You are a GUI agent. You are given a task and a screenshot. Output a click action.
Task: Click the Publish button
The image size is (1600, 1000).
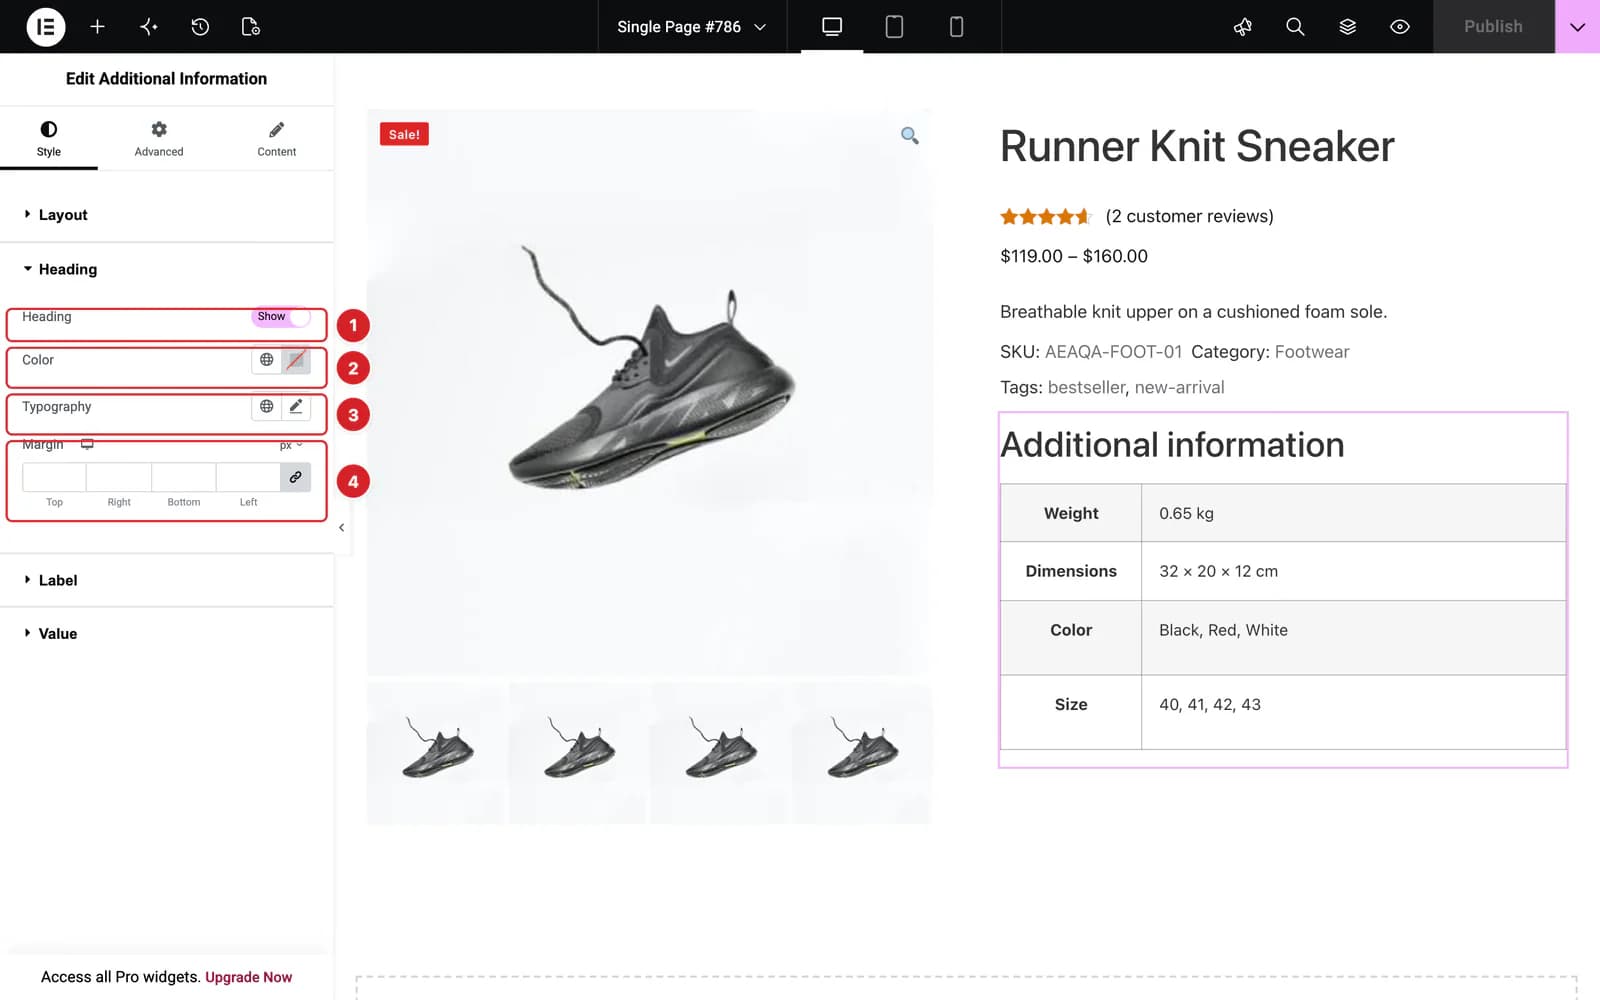coord(1493,27)
